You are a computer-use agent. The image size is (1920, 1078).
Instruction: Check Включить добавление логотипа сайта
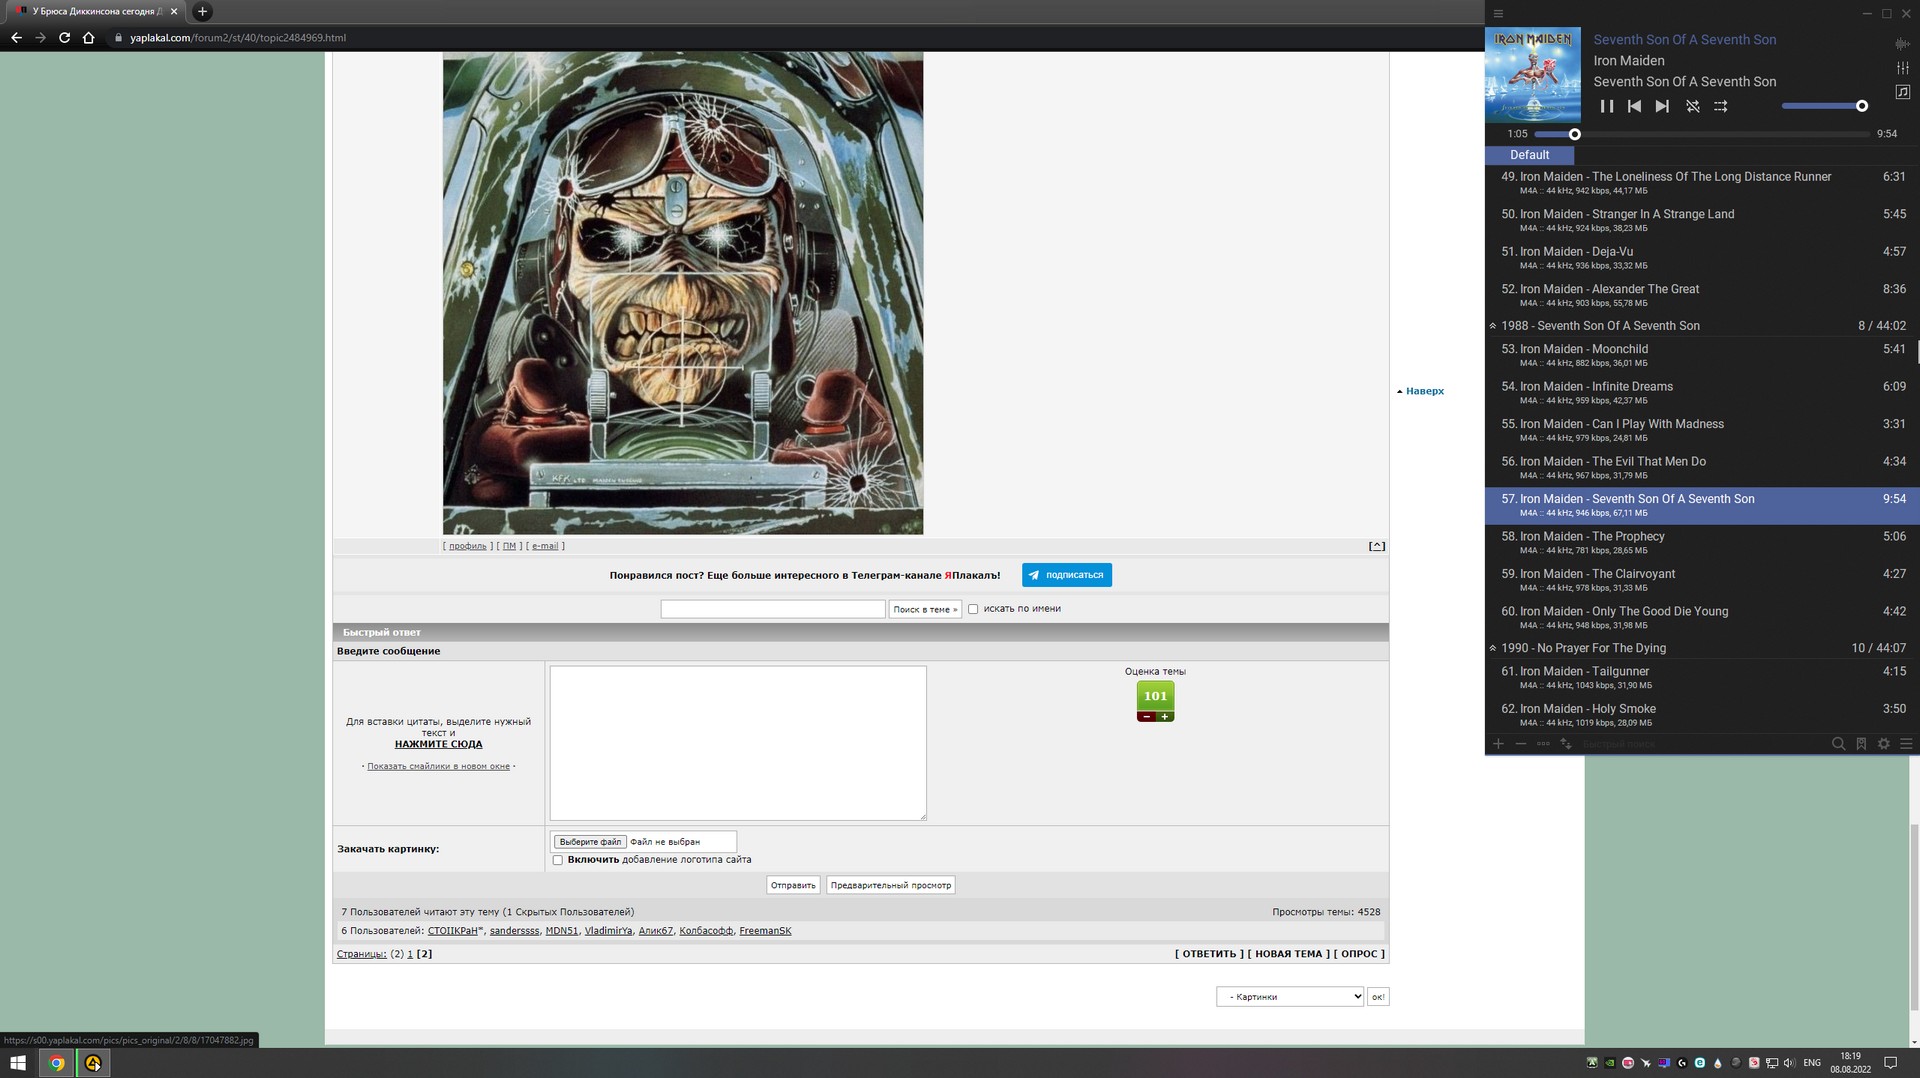pyautogui.click(x=558, y=860)
